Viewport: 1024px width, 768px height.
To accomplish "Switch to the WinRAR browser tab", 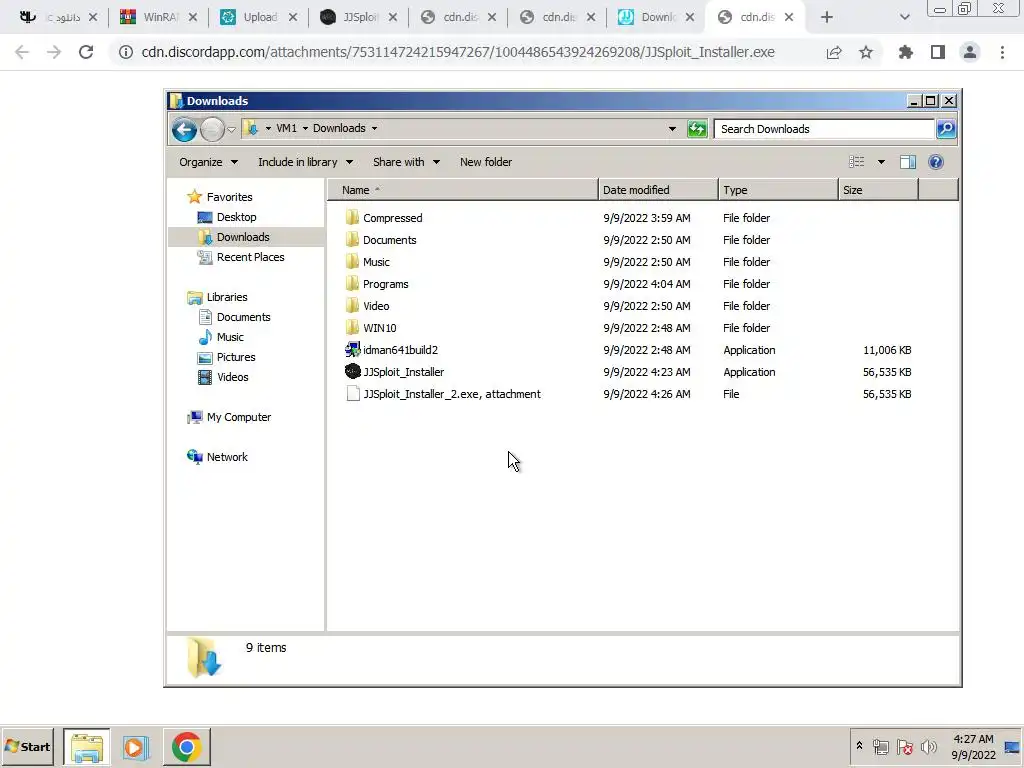I will click(x=159, y=17).
